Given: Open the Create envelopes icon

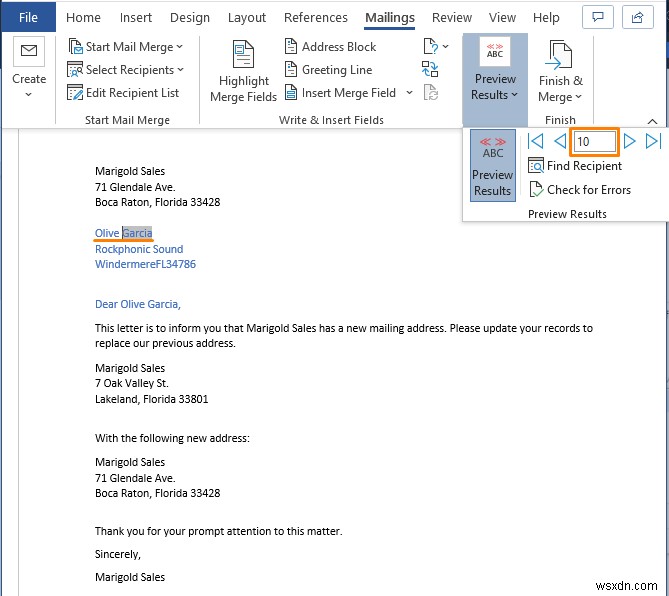Looking at the screenshot, I should click(29, 51).
